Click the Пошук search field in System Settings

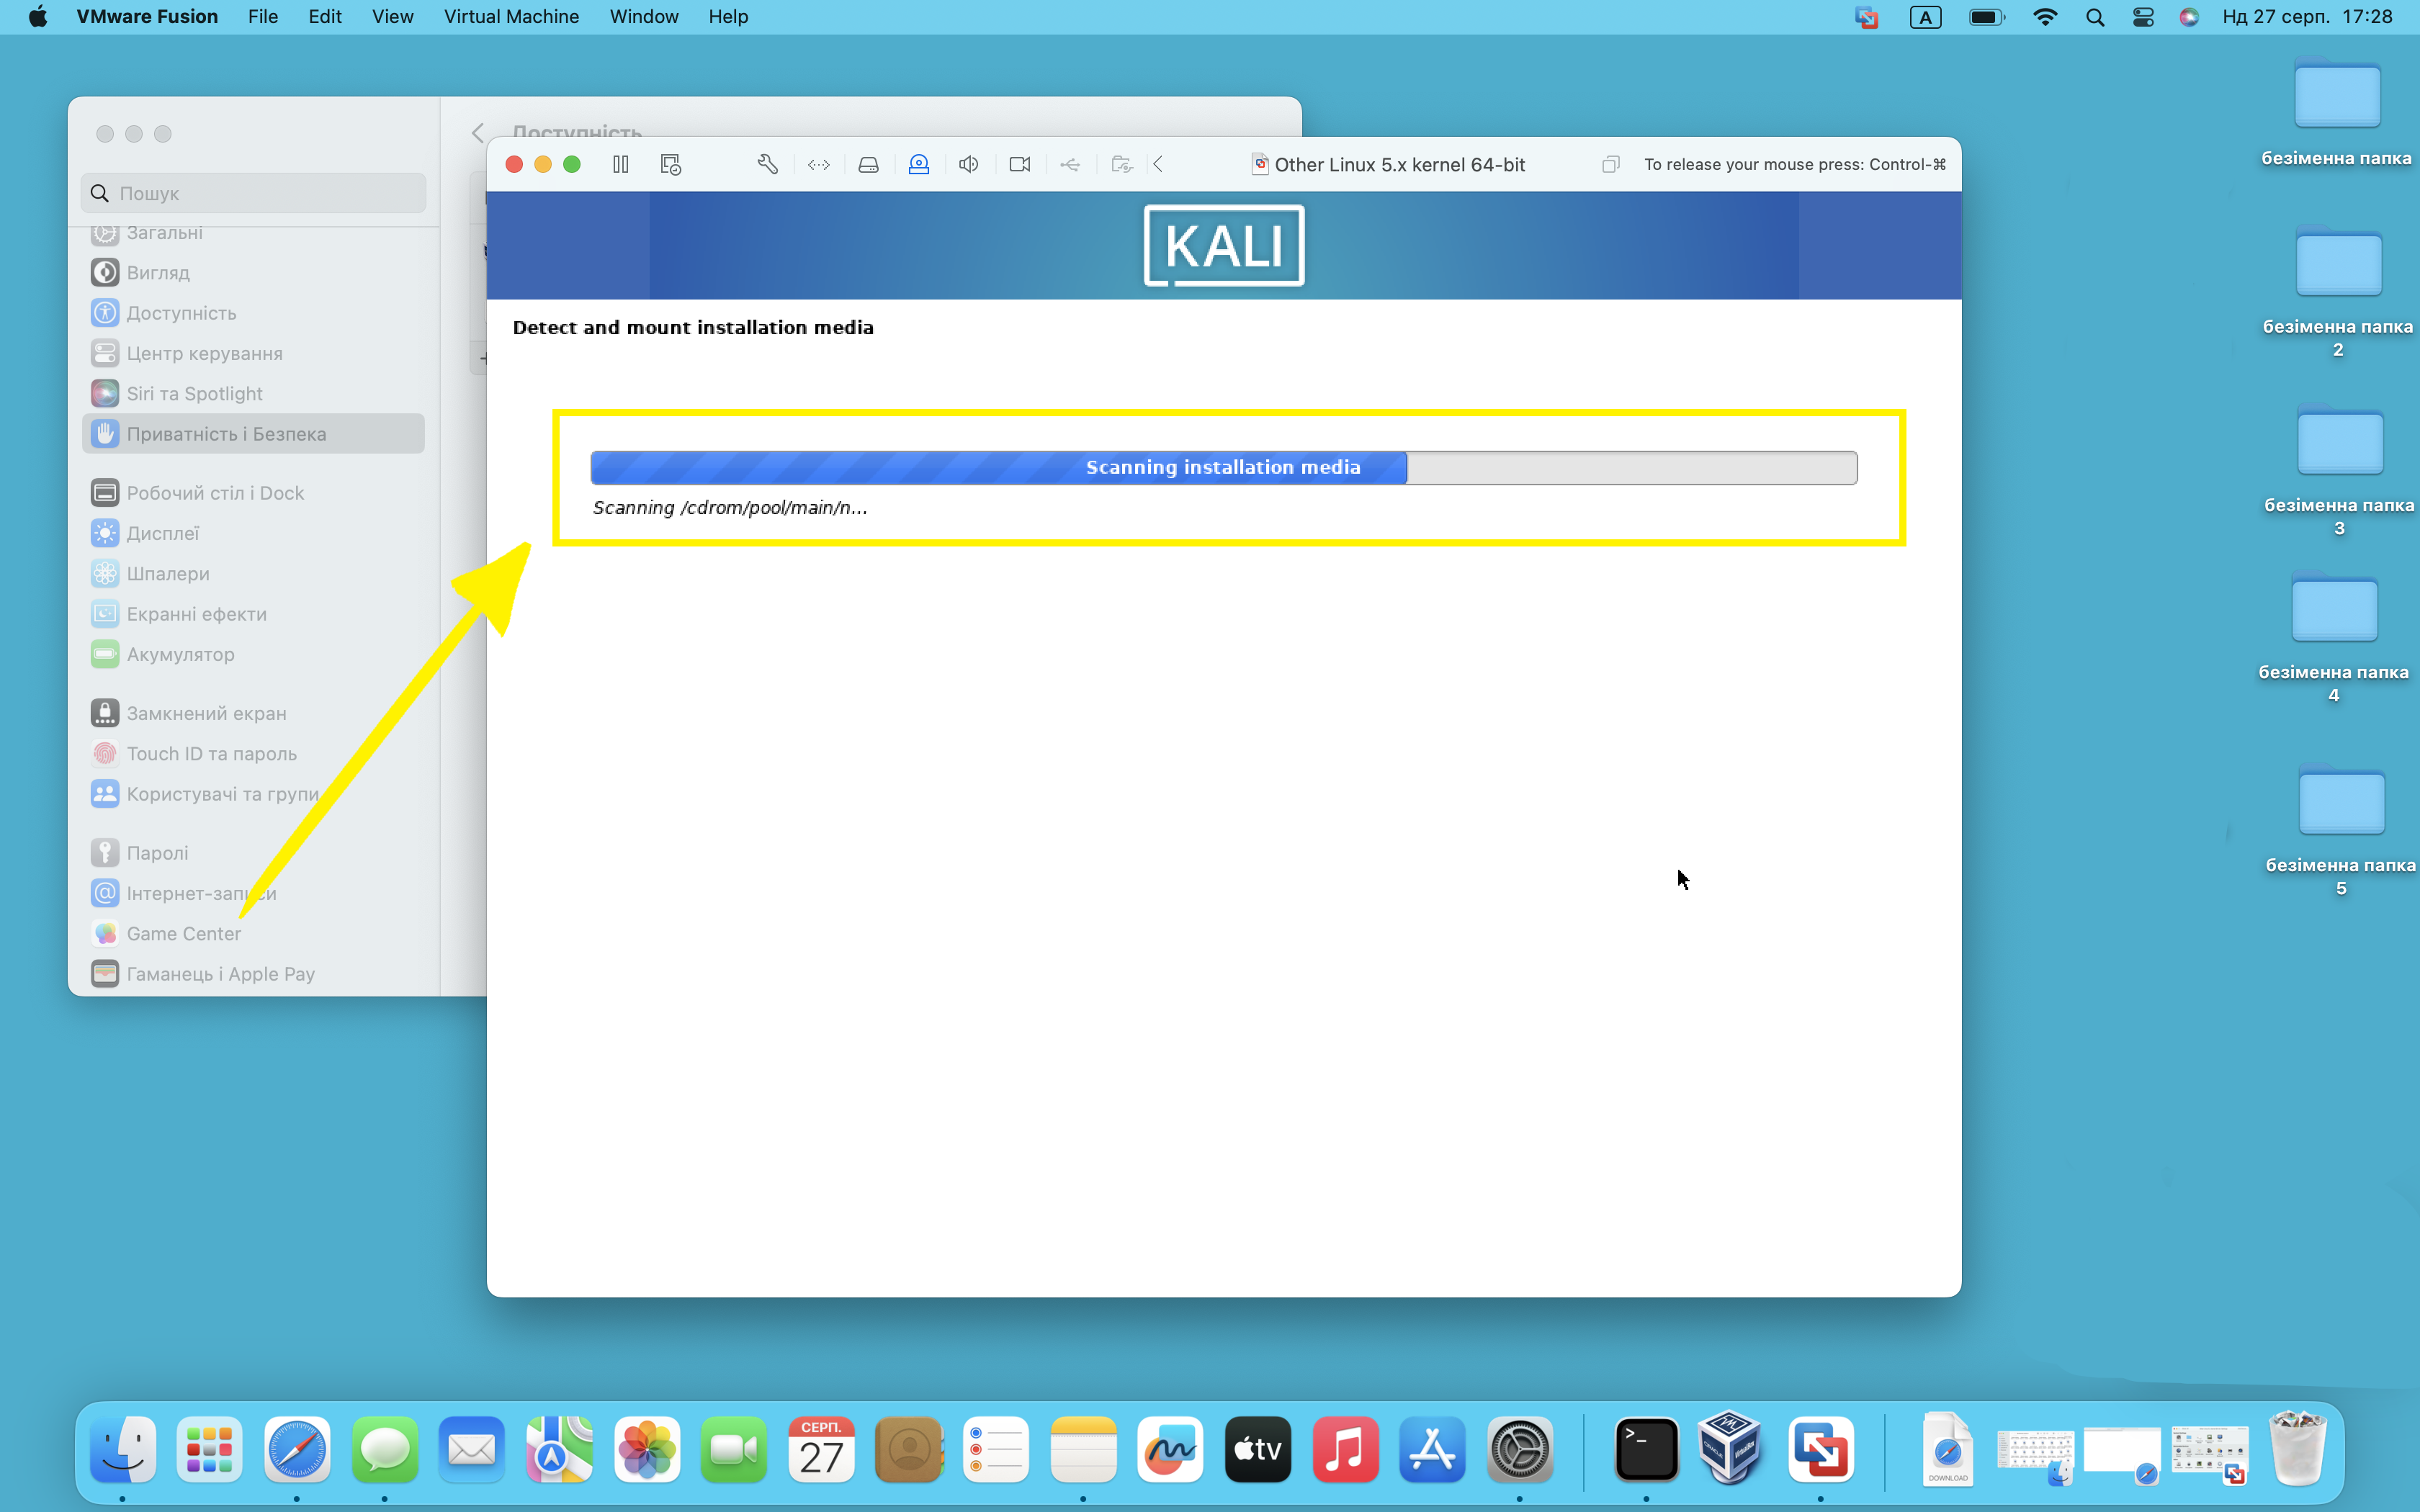point(253,193)
